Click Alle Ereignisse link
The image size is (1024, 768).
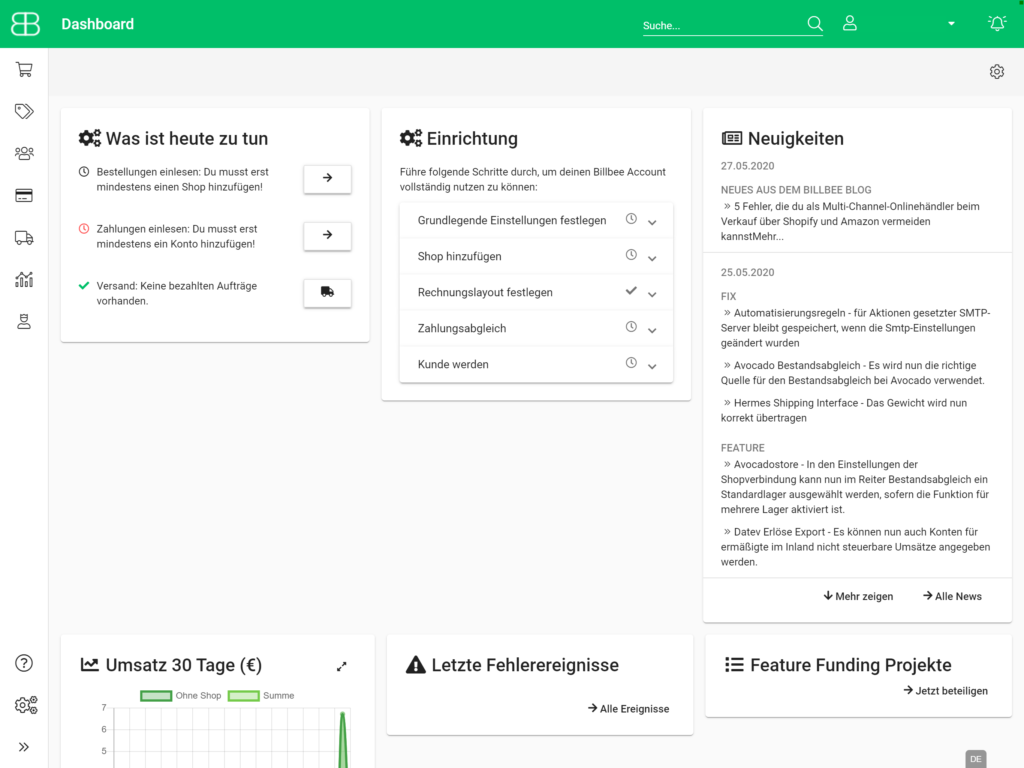(x=628, y=709)
